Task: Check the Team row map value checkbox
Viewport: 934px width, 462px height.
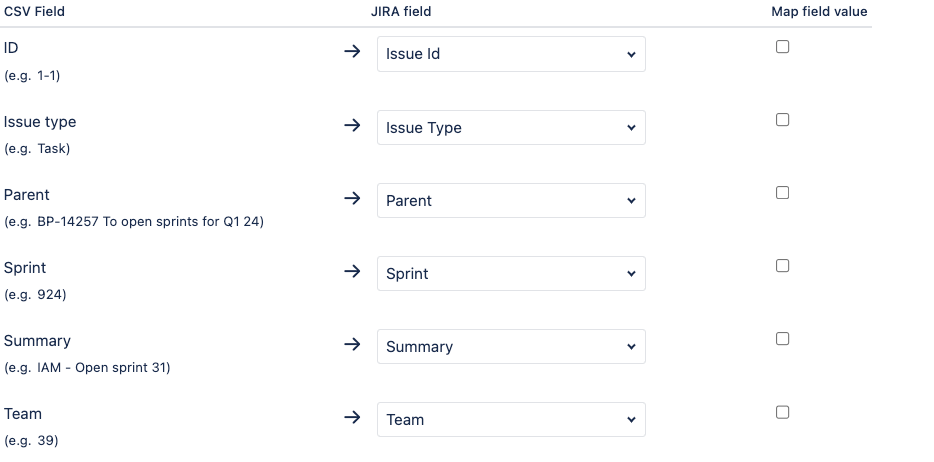Action: 782,411
